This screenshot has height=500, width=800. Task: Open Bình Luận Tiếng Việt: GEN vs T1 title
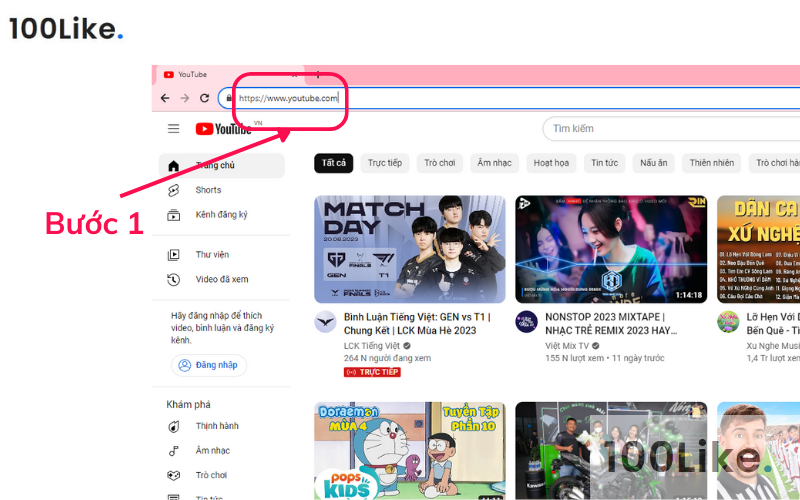[x=417, y=324]
